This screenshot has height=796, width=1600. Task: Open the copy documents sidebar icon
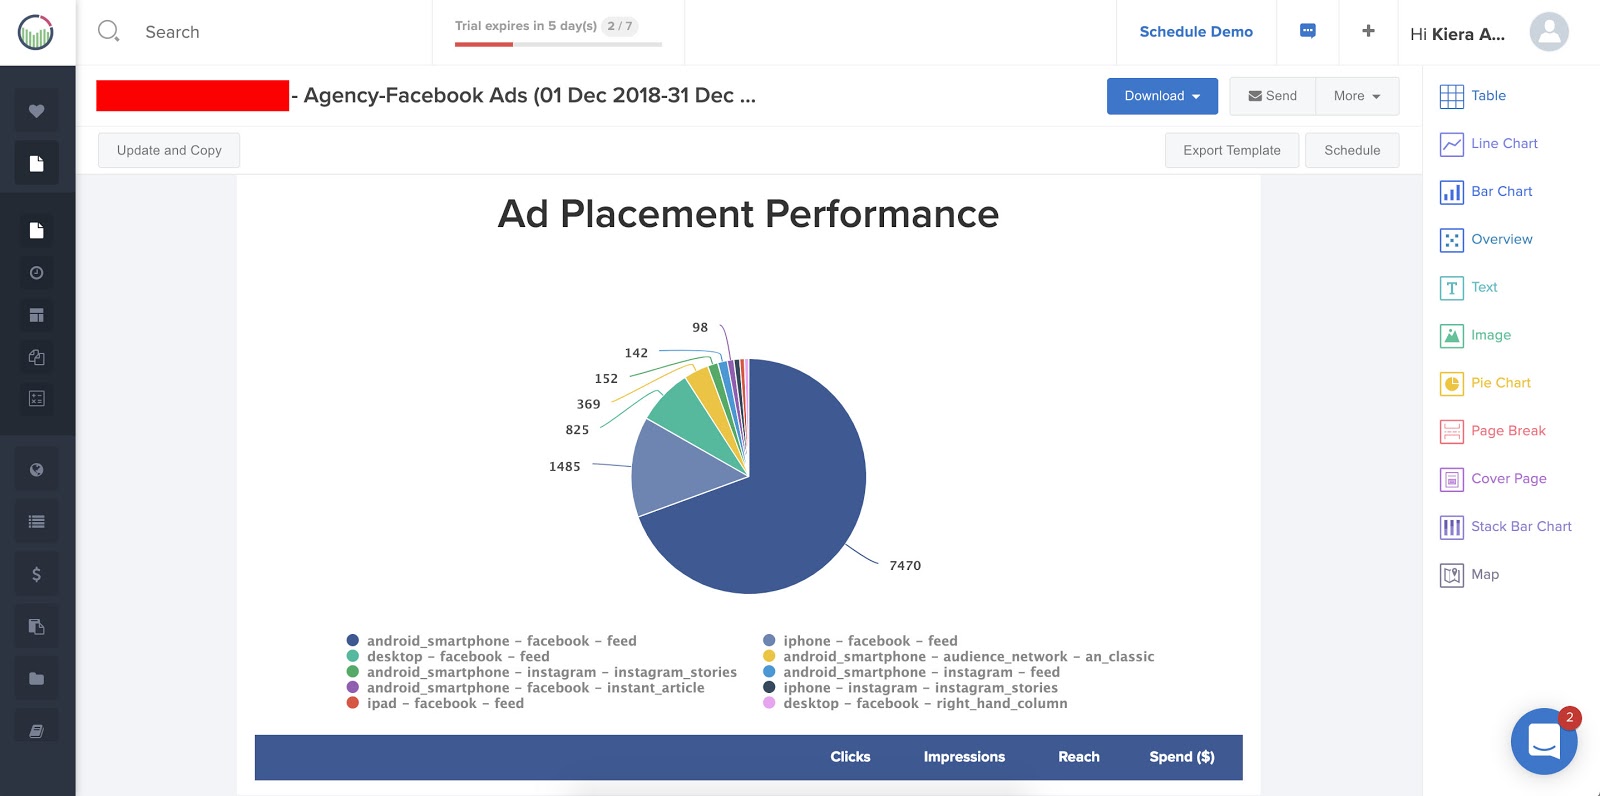click(x=36, y=357)
